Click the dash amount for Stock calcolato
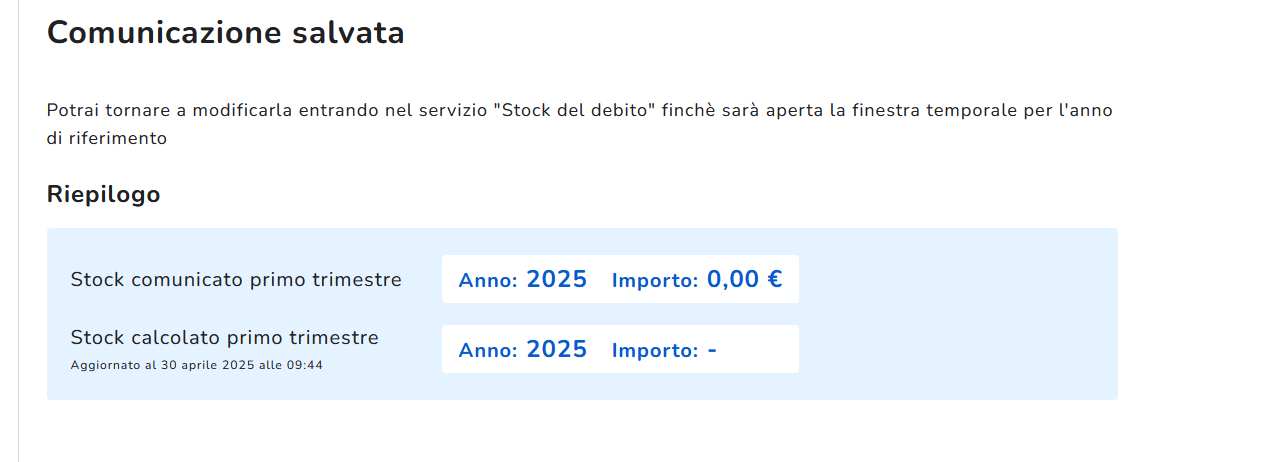1285x462 pixels. click(x=712, y=350)
